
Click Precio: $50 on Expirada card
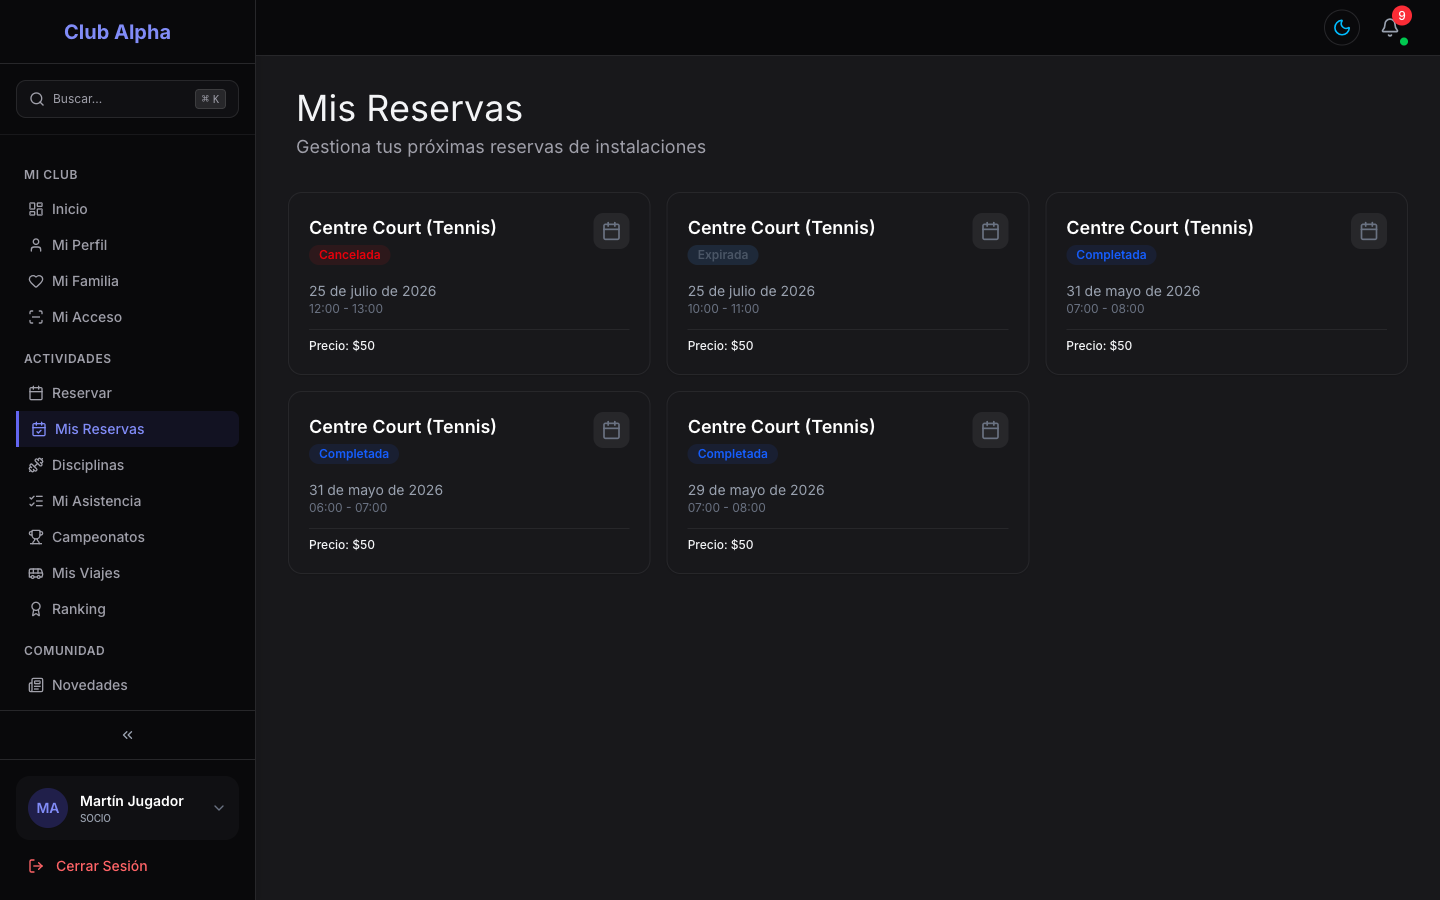coord(721,346)
